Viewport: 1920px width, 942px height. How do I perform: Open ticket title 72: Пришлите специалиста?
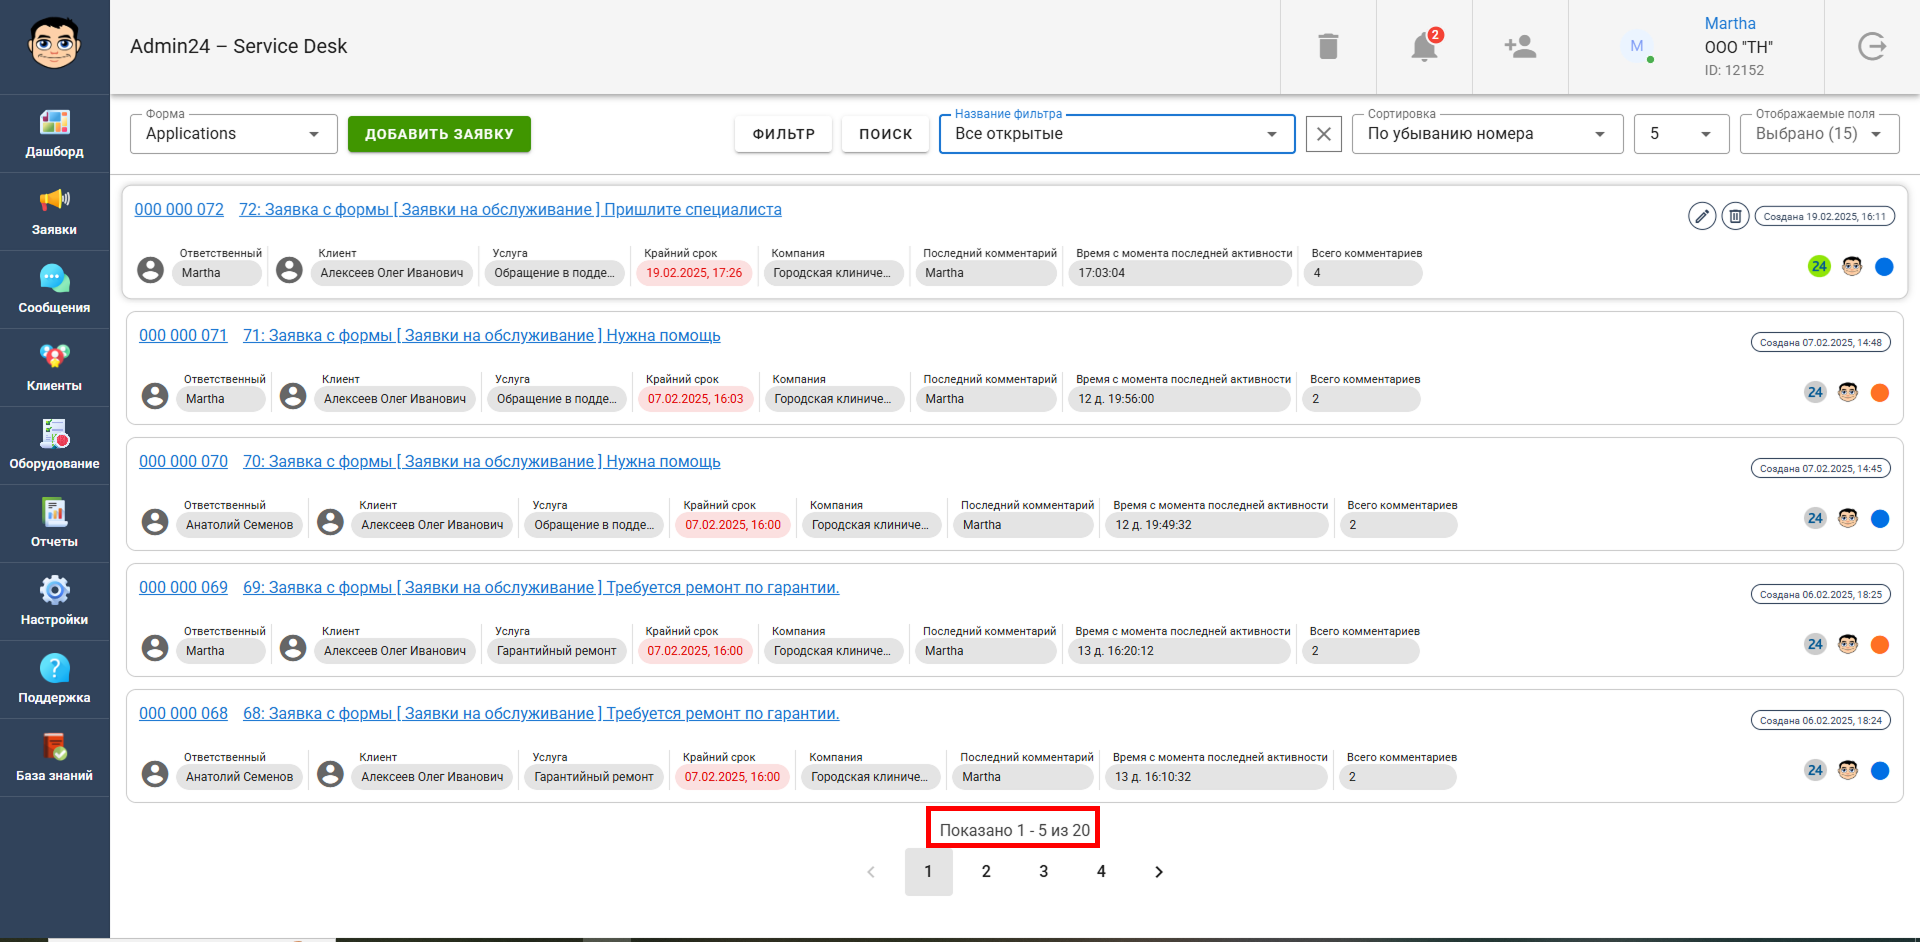[510, 210]
